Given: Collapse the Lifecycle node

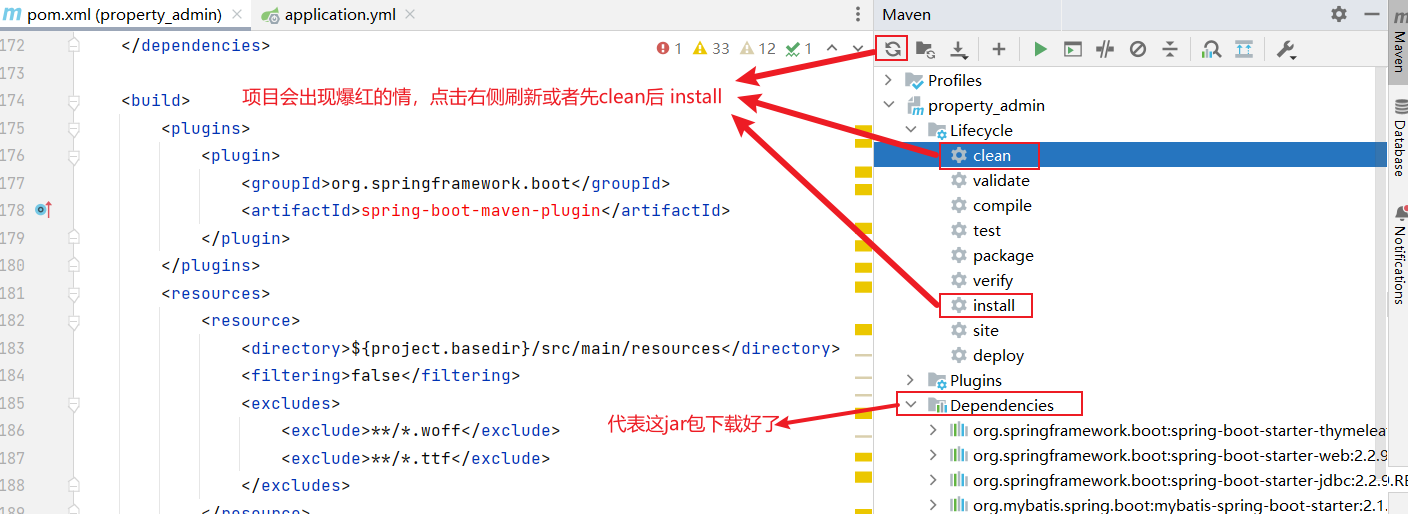Looking at the screenshot, I should pyautogui.click(x=910, y=130).
